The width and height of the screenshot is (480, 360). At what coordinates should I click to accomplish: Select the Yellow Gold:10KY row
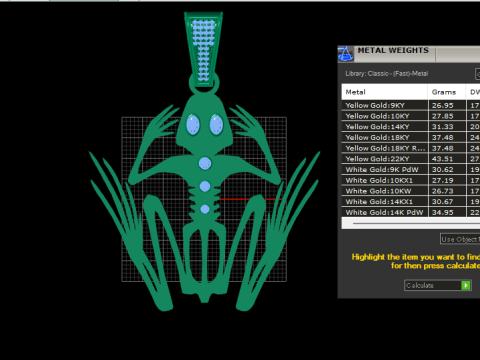(411, 116)
